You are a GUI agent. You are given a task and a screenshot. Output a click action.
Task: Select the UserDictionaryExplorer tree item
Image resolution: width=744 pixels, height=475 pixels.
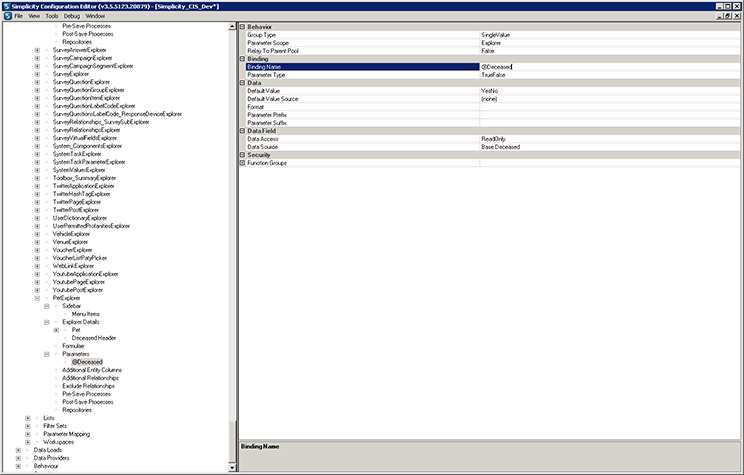pos(80,218)
